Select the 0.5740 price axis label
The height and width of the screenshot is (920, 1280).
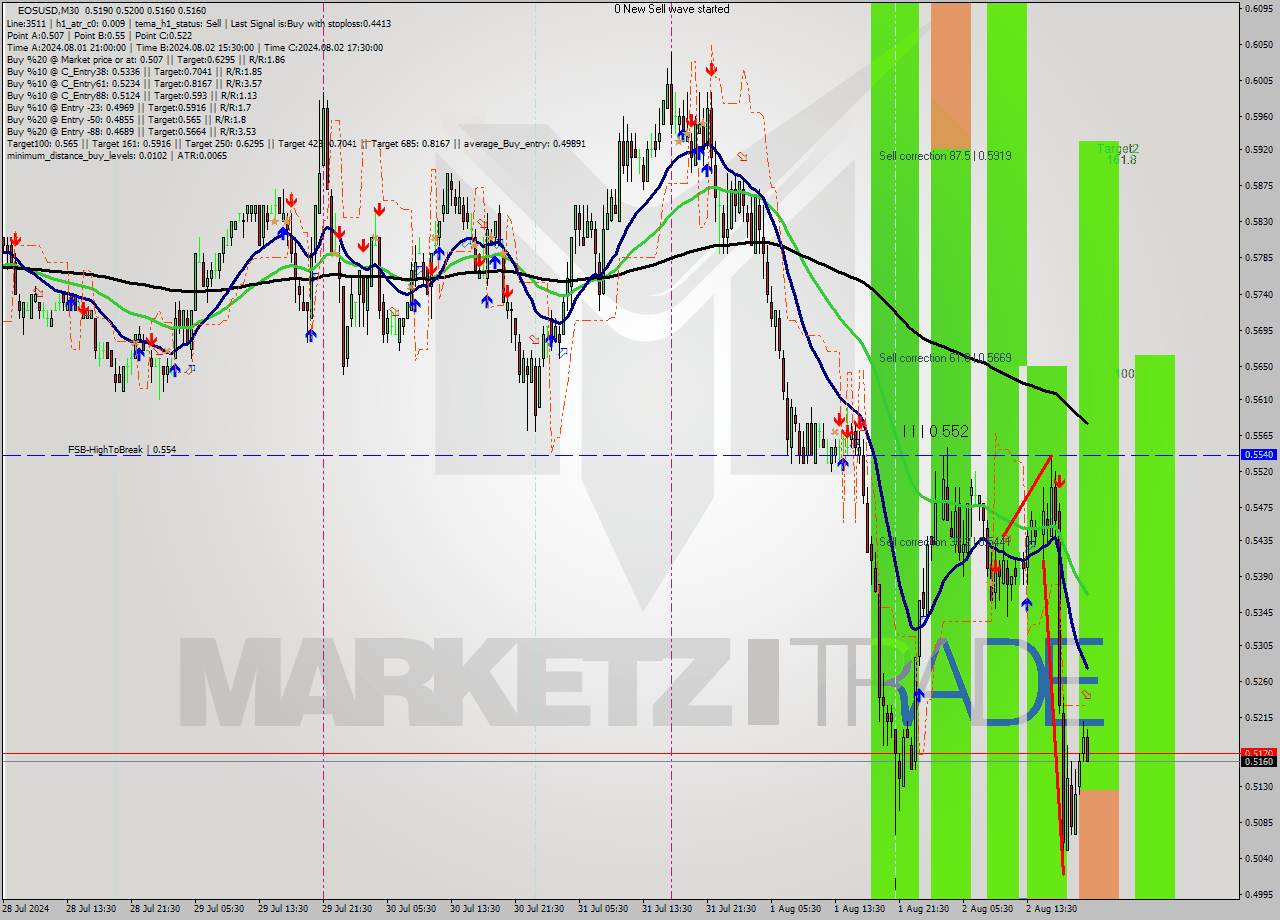tap(1259, 294)
